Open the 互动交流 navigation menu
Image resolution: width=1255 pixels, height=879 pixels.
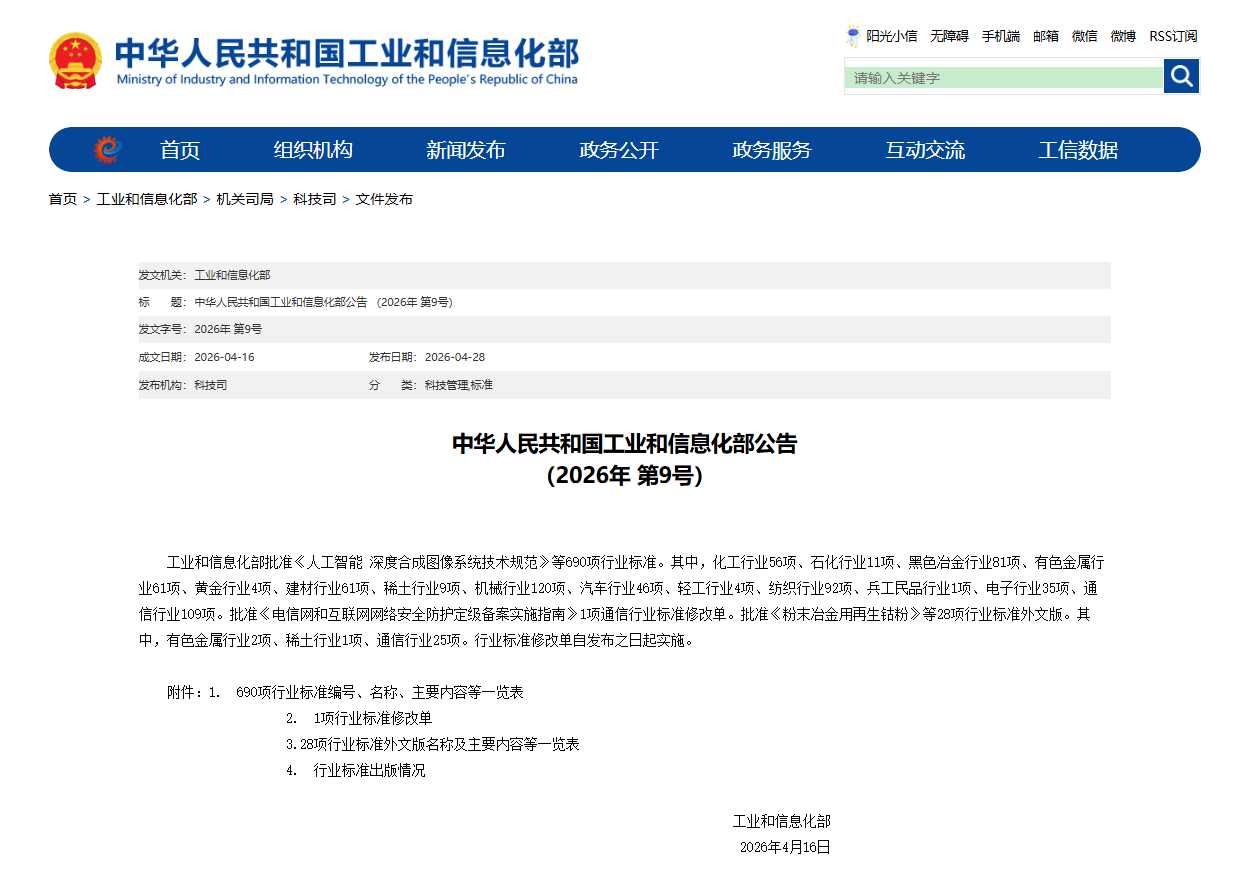pos(925,150)
